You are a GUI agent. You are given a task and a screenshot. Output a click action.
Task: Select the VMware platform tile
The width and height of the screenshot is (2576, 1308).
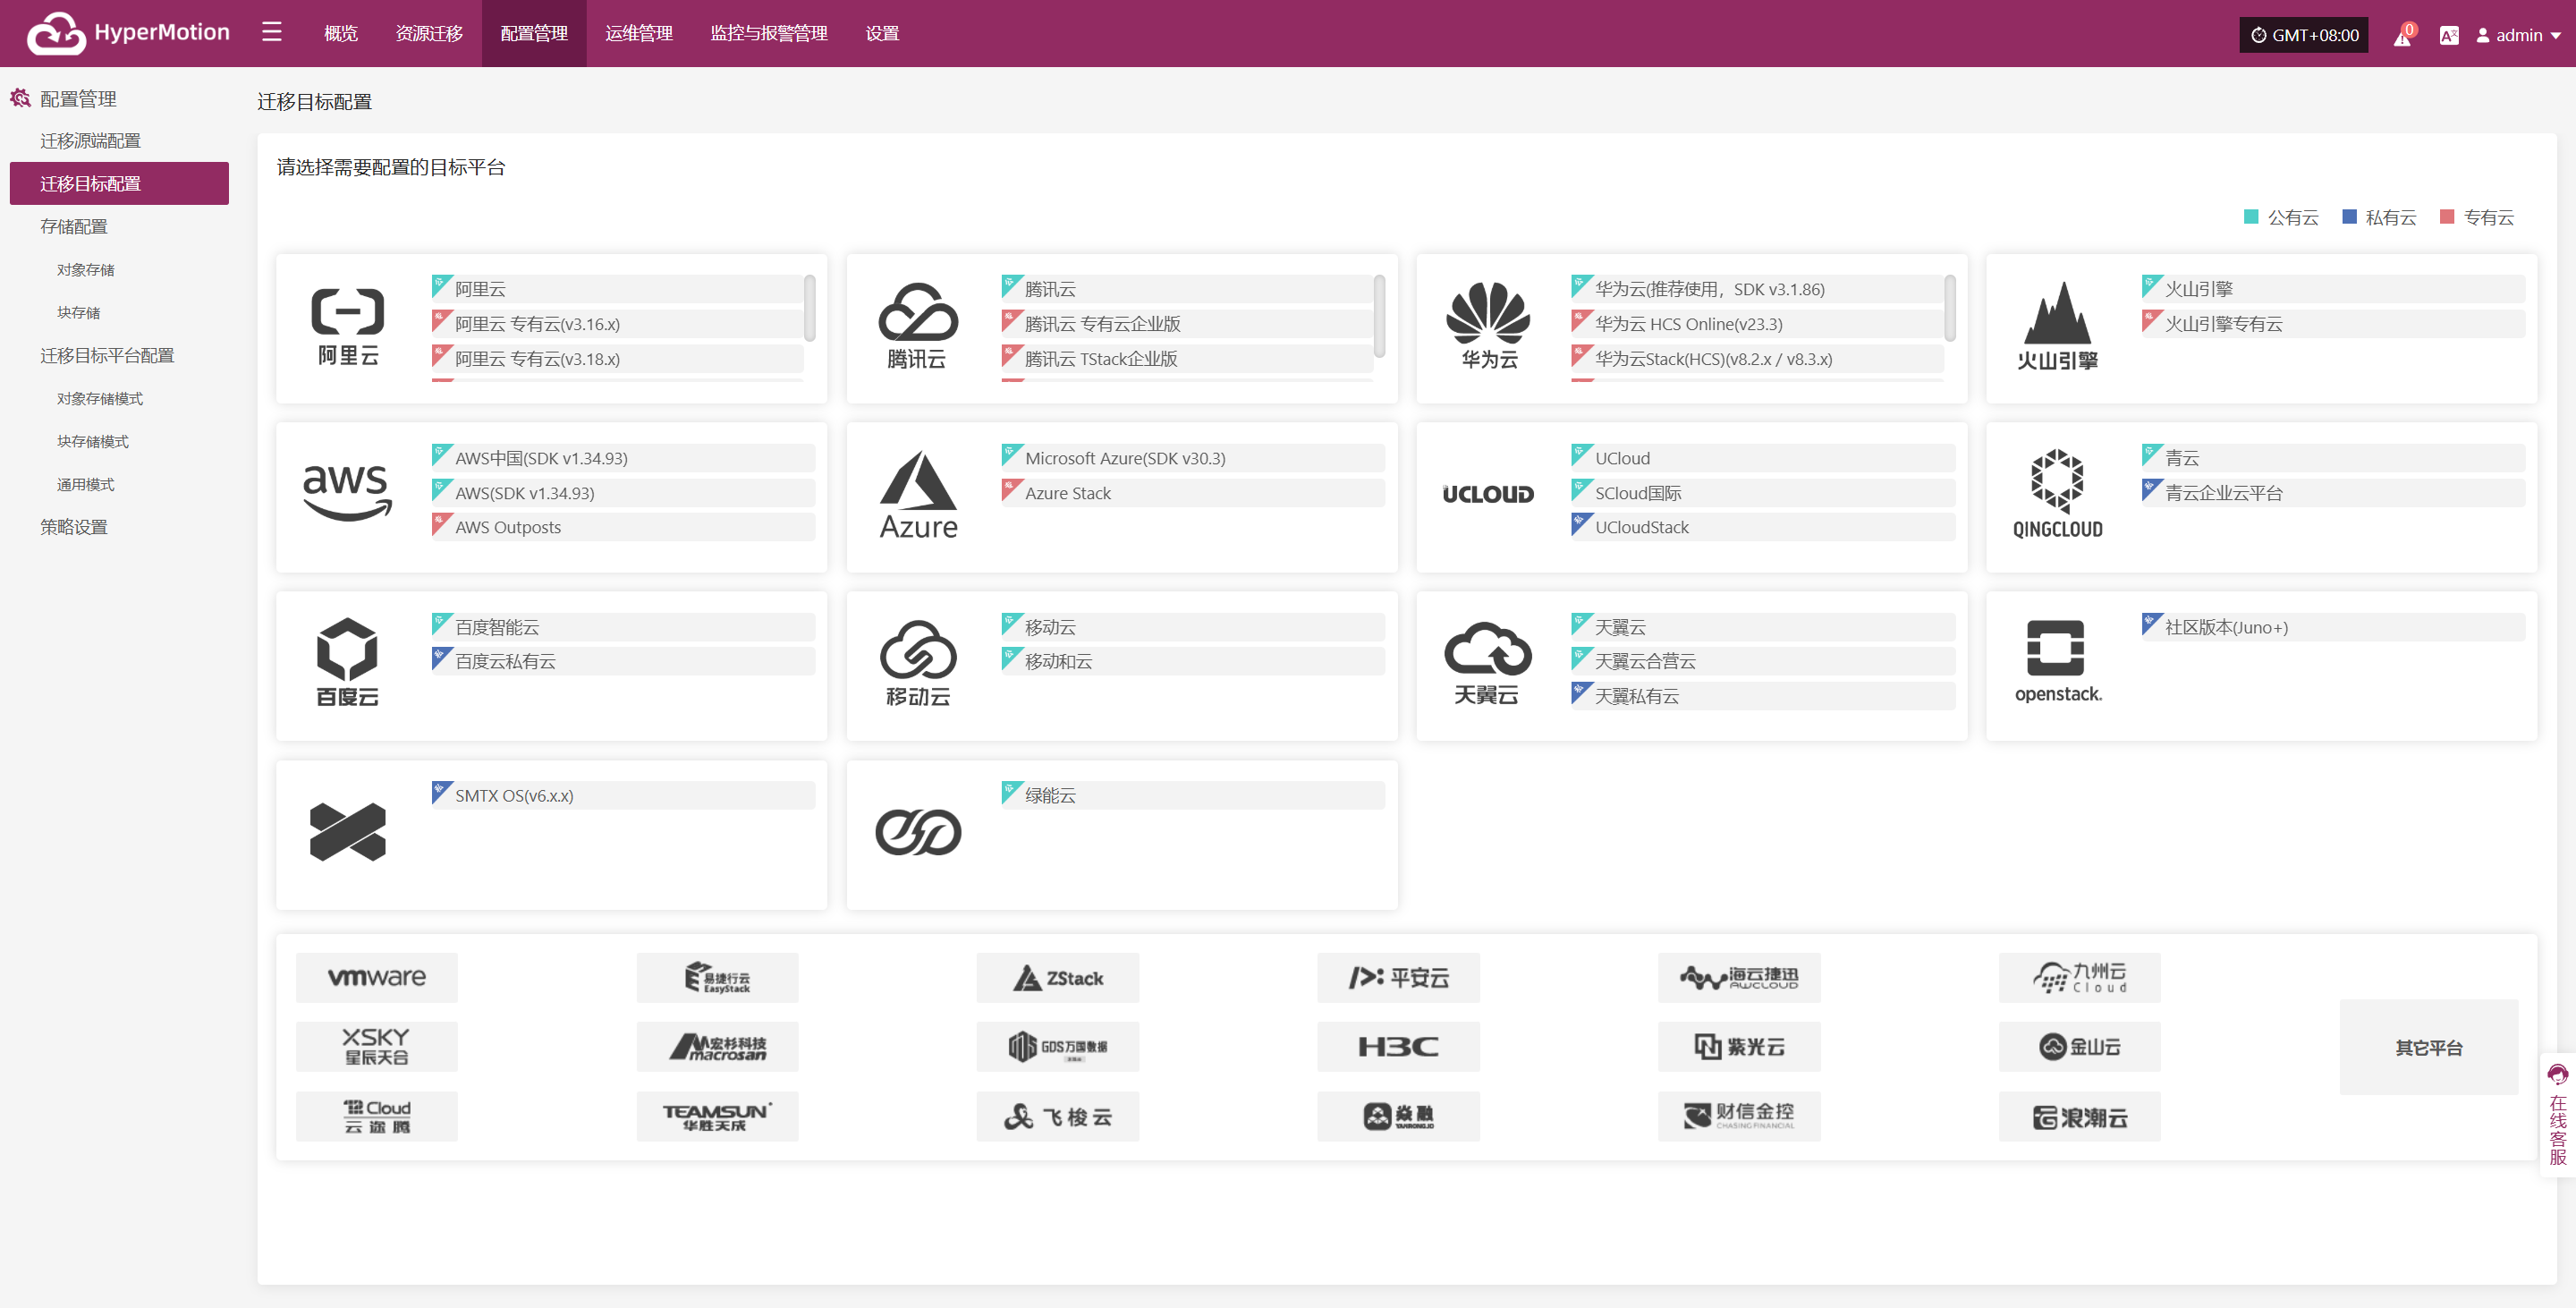[x=376, y=978]
